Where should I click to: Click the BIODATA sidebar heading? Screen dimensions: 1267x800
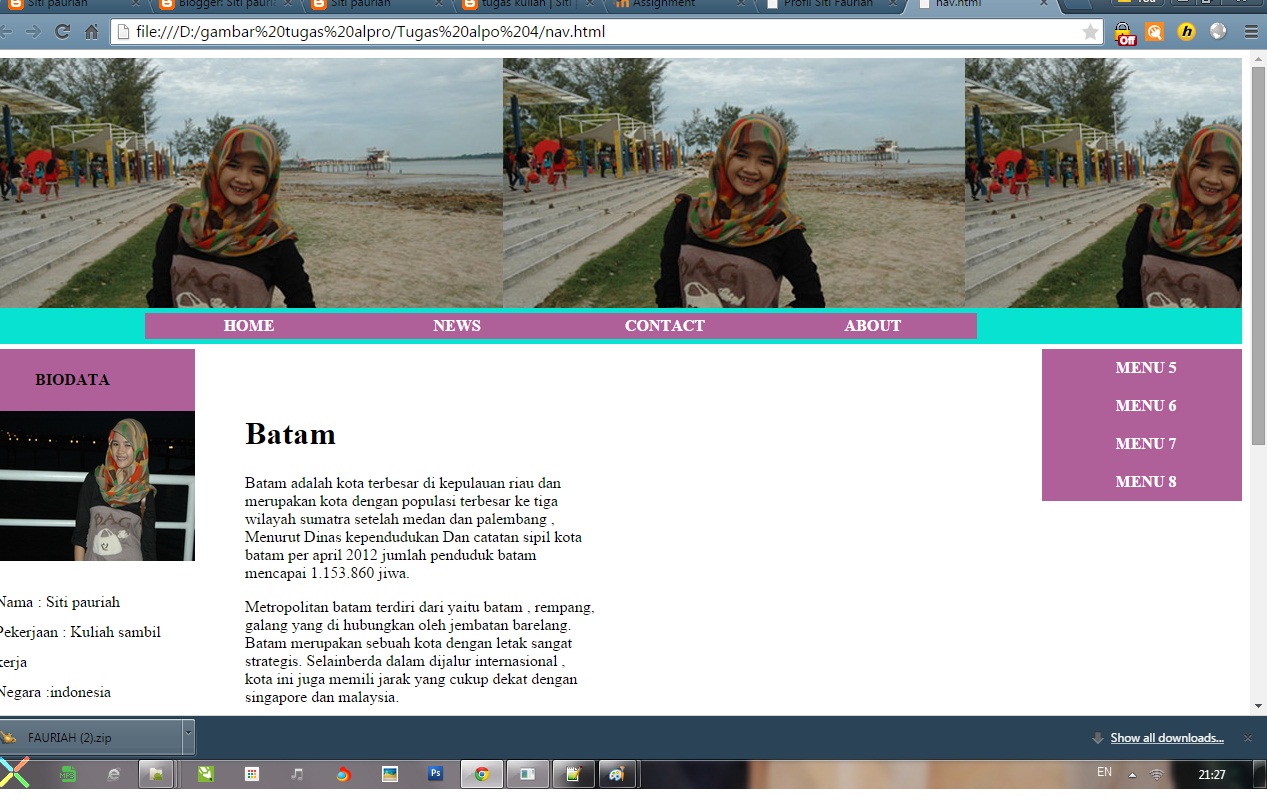coord(72,380)
